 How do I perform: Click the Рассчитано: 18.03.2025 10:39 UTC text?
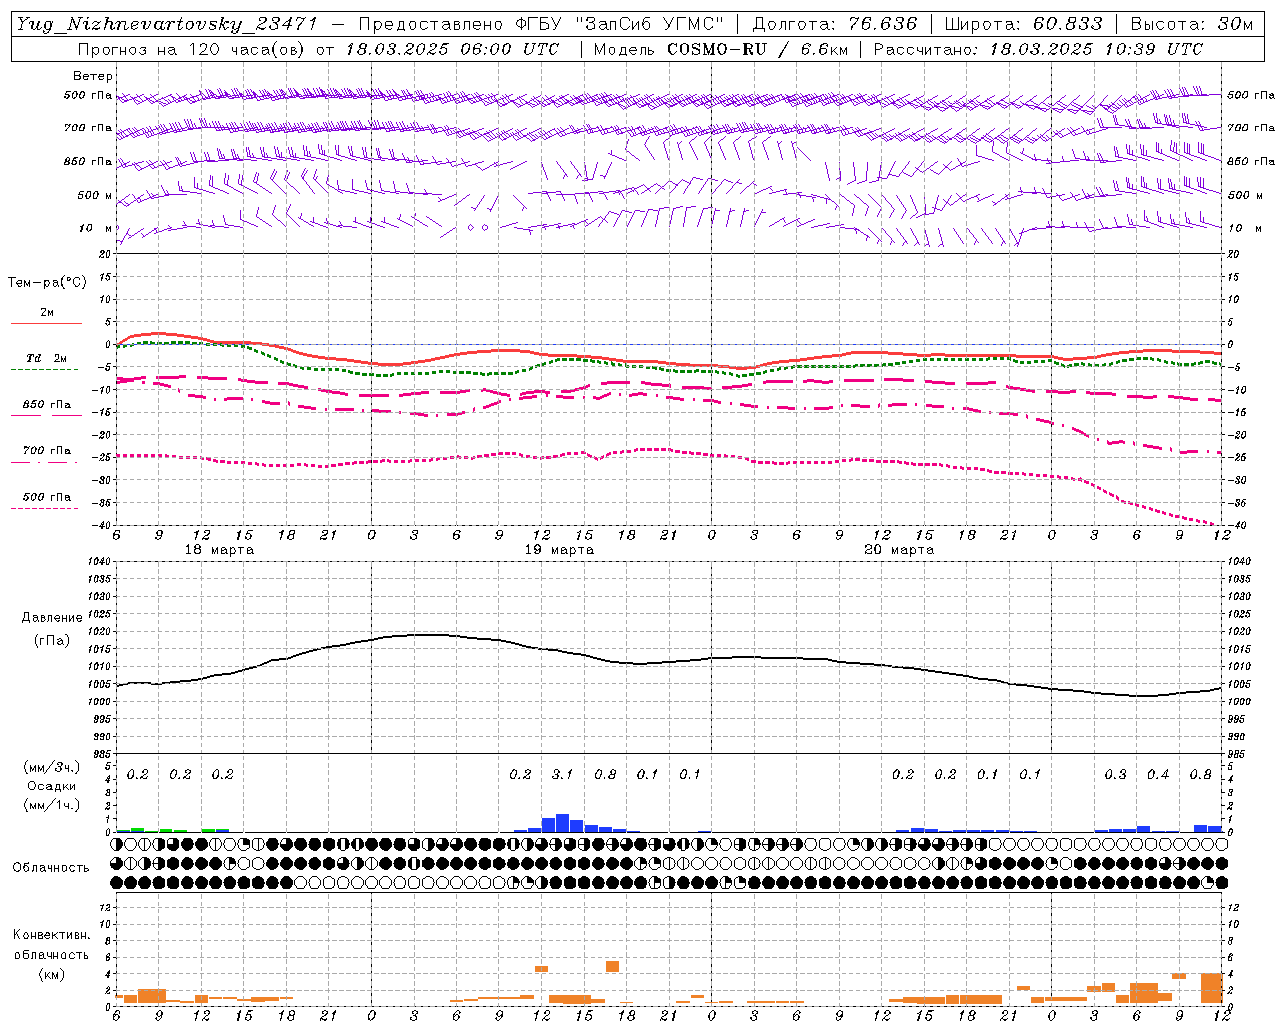pos(1038,49)
